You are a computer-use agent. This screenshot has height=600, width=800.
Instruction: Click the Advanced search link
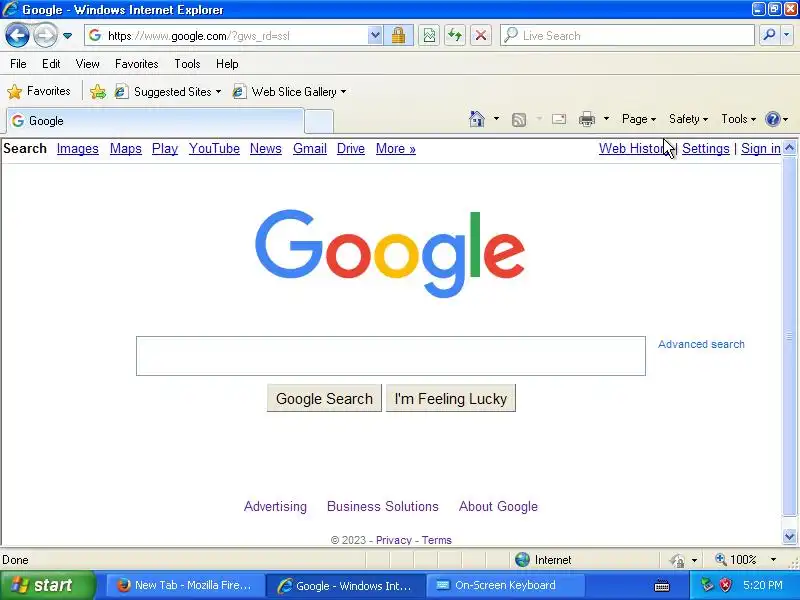pos(701,344)
